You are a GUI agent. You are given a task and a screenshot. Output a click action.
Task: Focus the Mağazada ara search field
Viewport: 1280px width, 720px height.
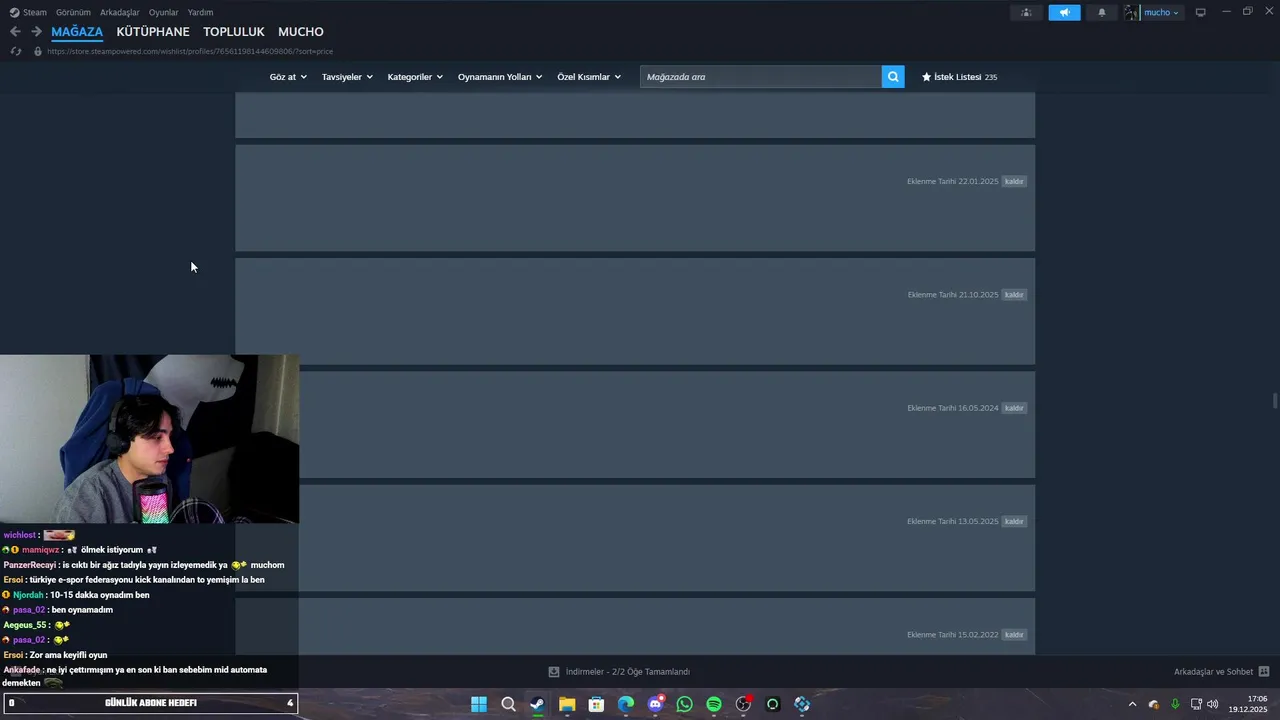pyautogui.click(x=760, y=77)
